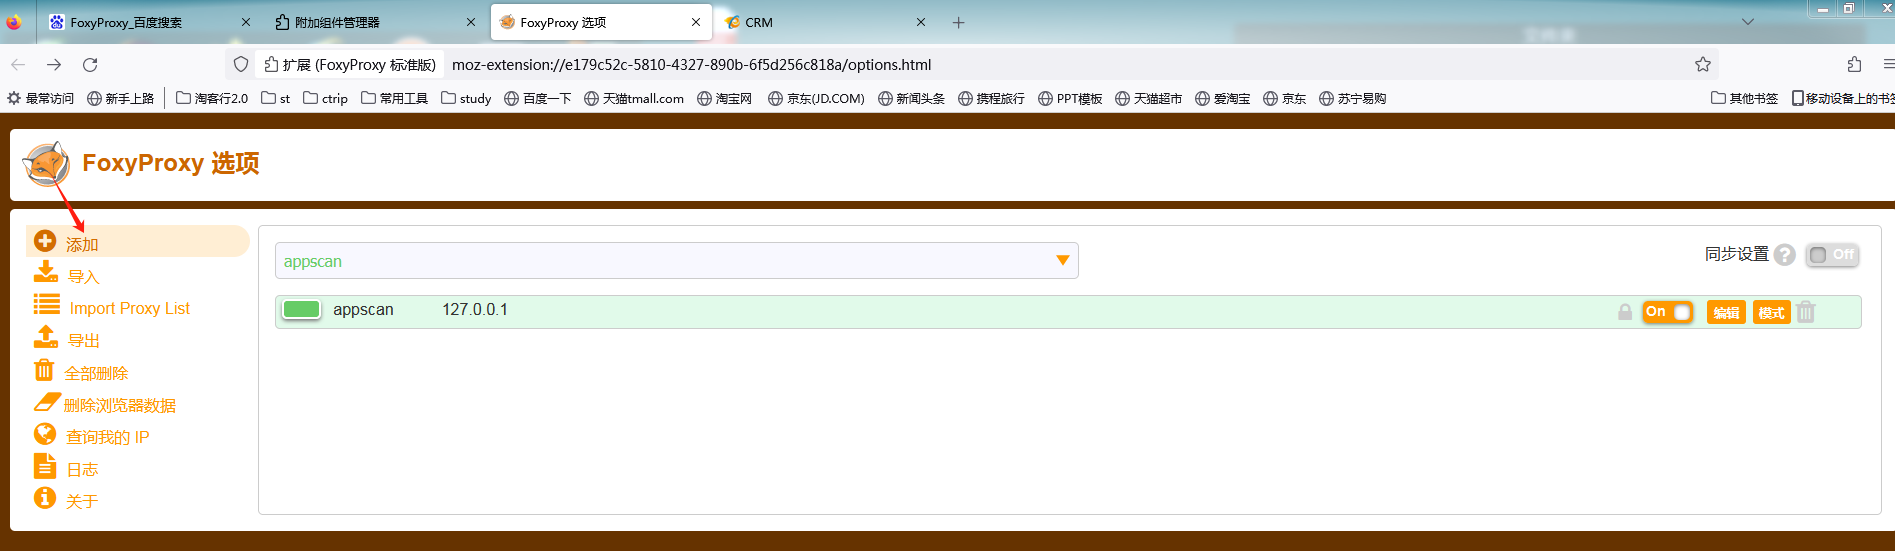1895x551 pixels.
Task: Open the 其他书签 folder
Action: click(x=1744, y=98)
